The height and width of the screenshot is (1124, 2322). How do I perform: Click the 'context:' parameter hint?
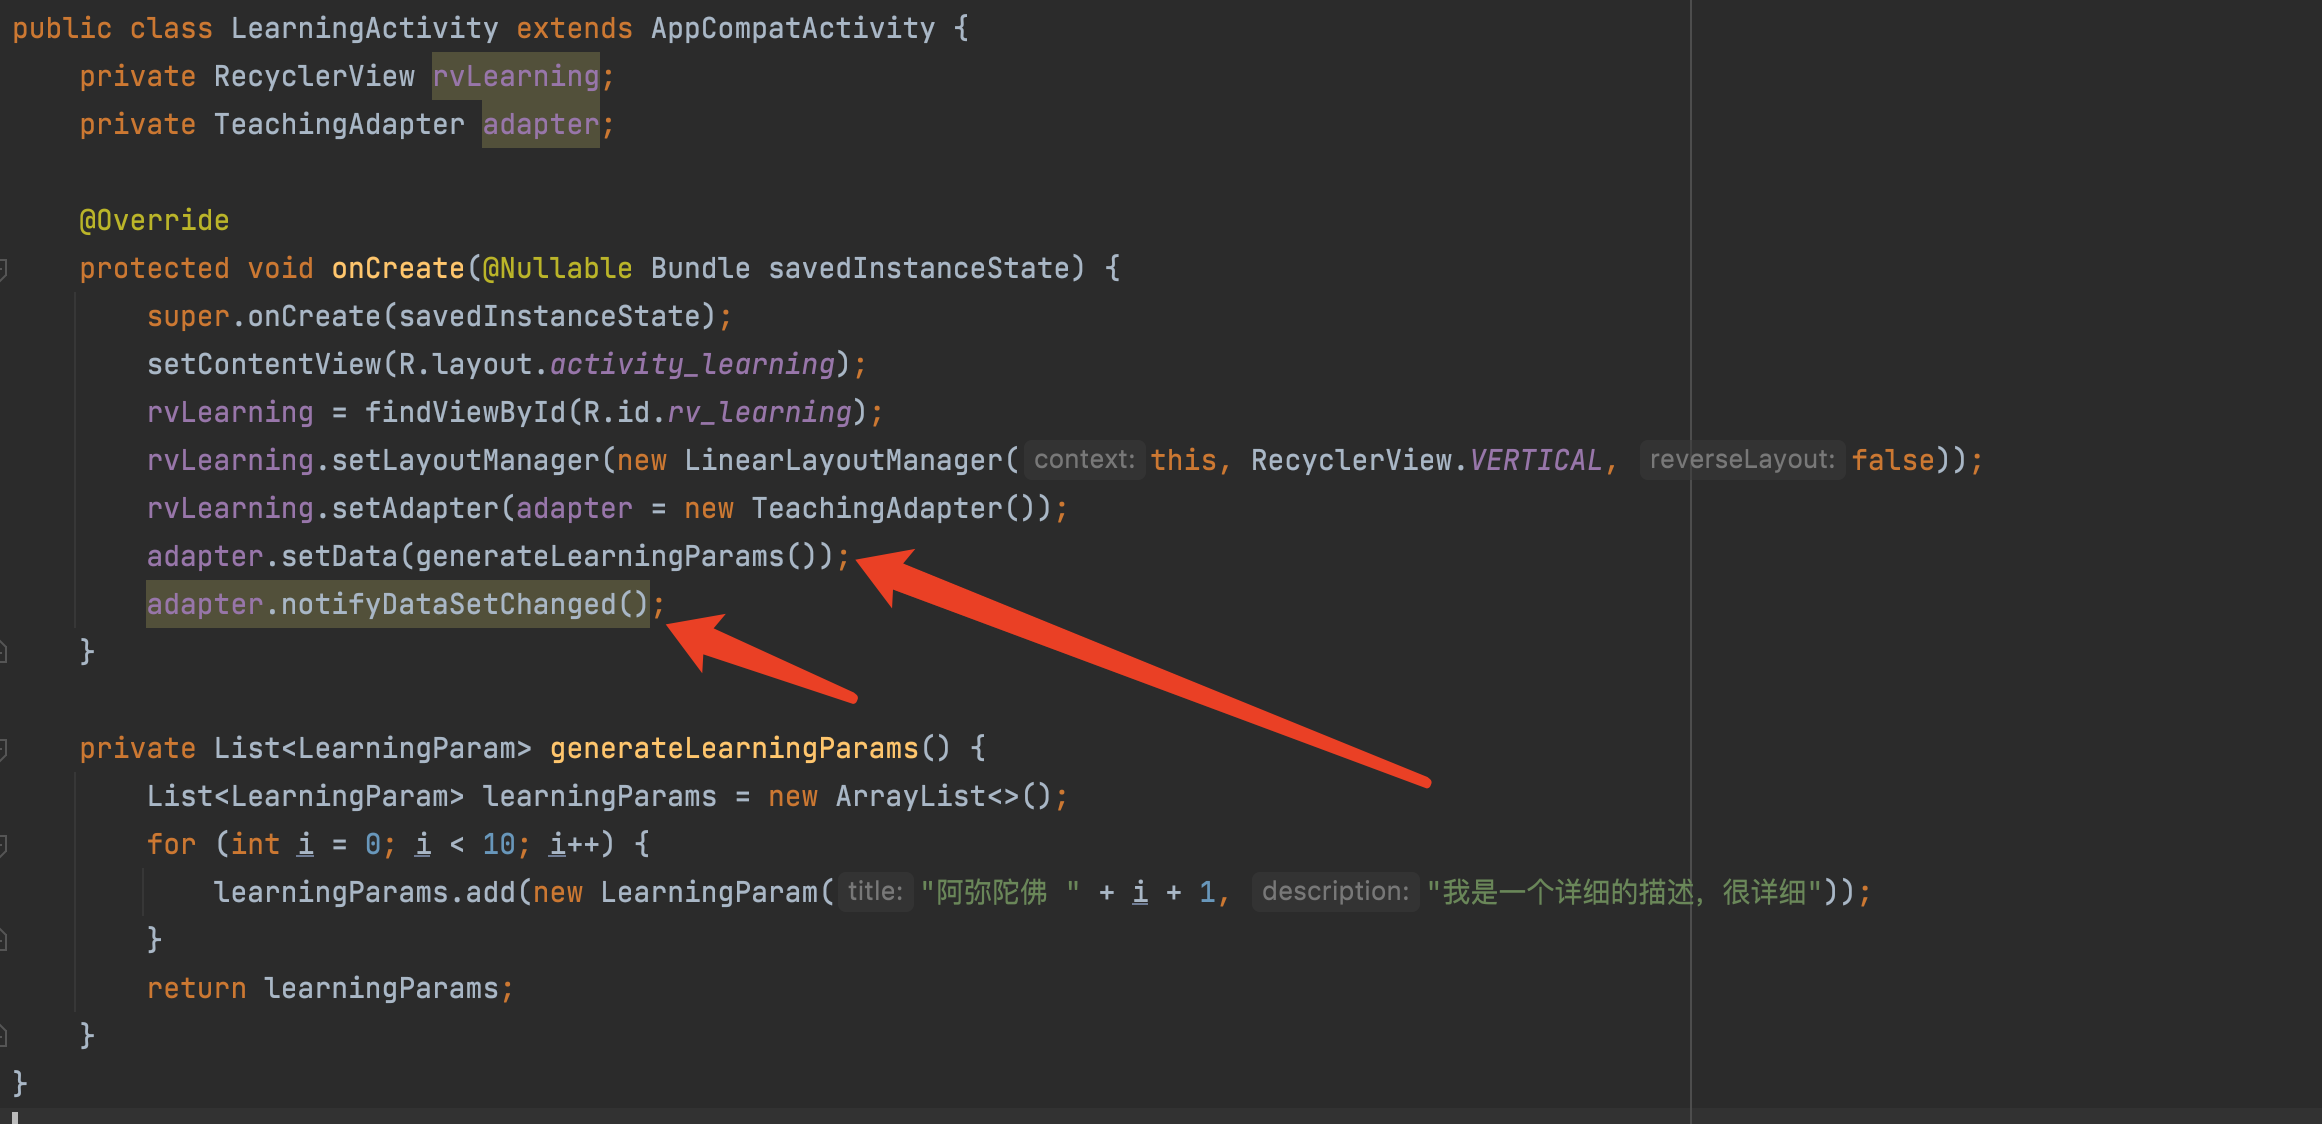click(1083, 460)
